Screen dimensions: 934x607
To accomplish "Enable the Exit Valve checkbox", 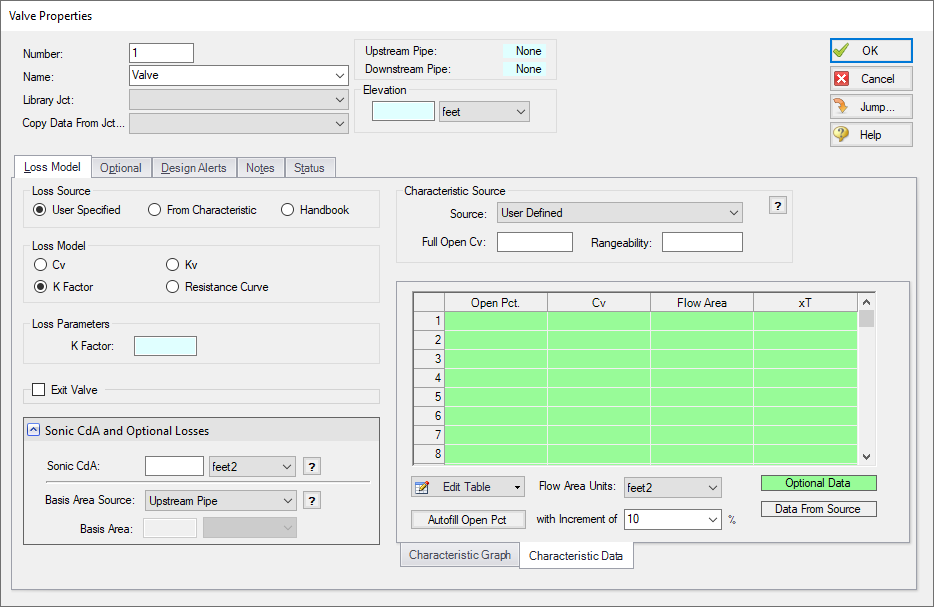I will (38, 390).
